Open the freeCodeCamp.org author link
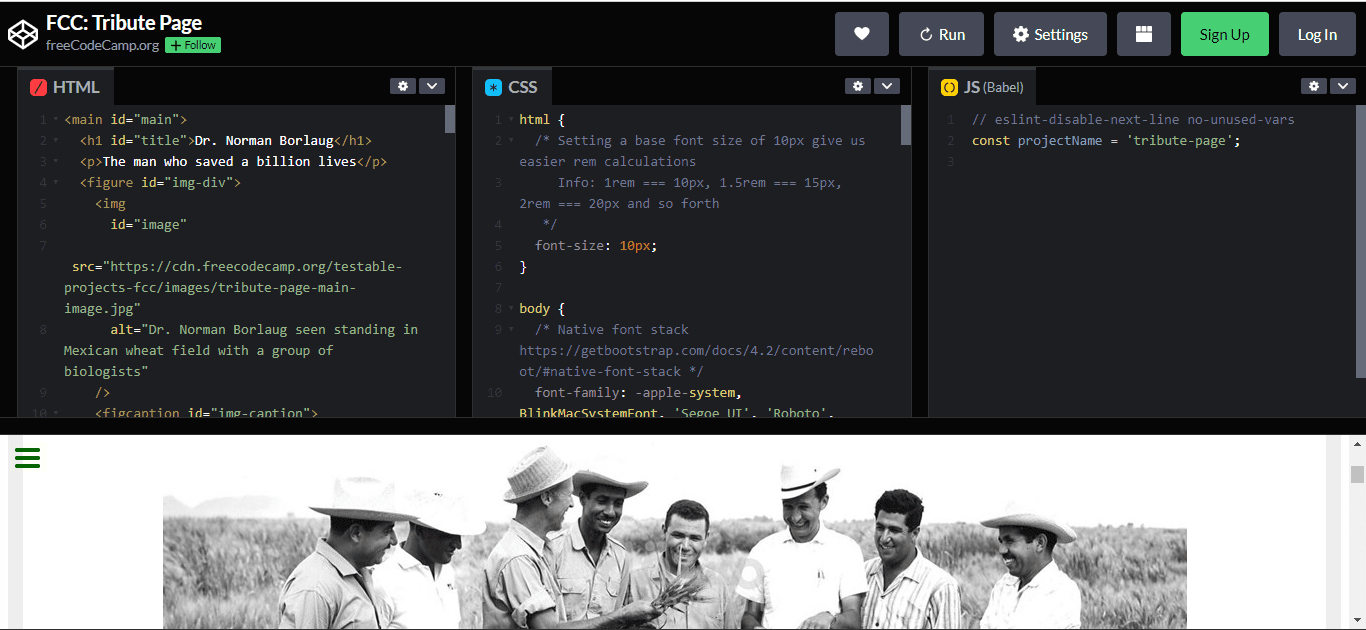The height and width of the screenshot is (630, 1366). [102, 45]
